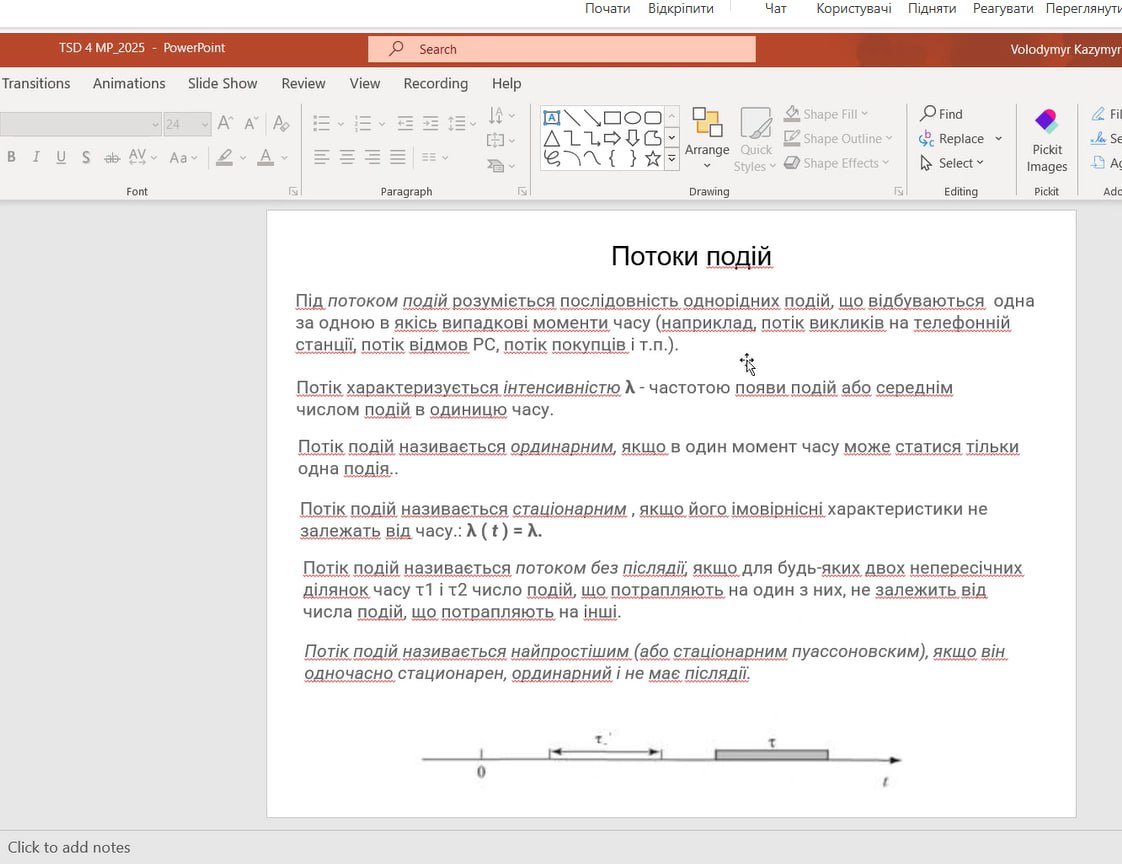The width and height of the screenshot is (1122, 864).
Task: Click the font color swatch
Action: pos(265,157)
